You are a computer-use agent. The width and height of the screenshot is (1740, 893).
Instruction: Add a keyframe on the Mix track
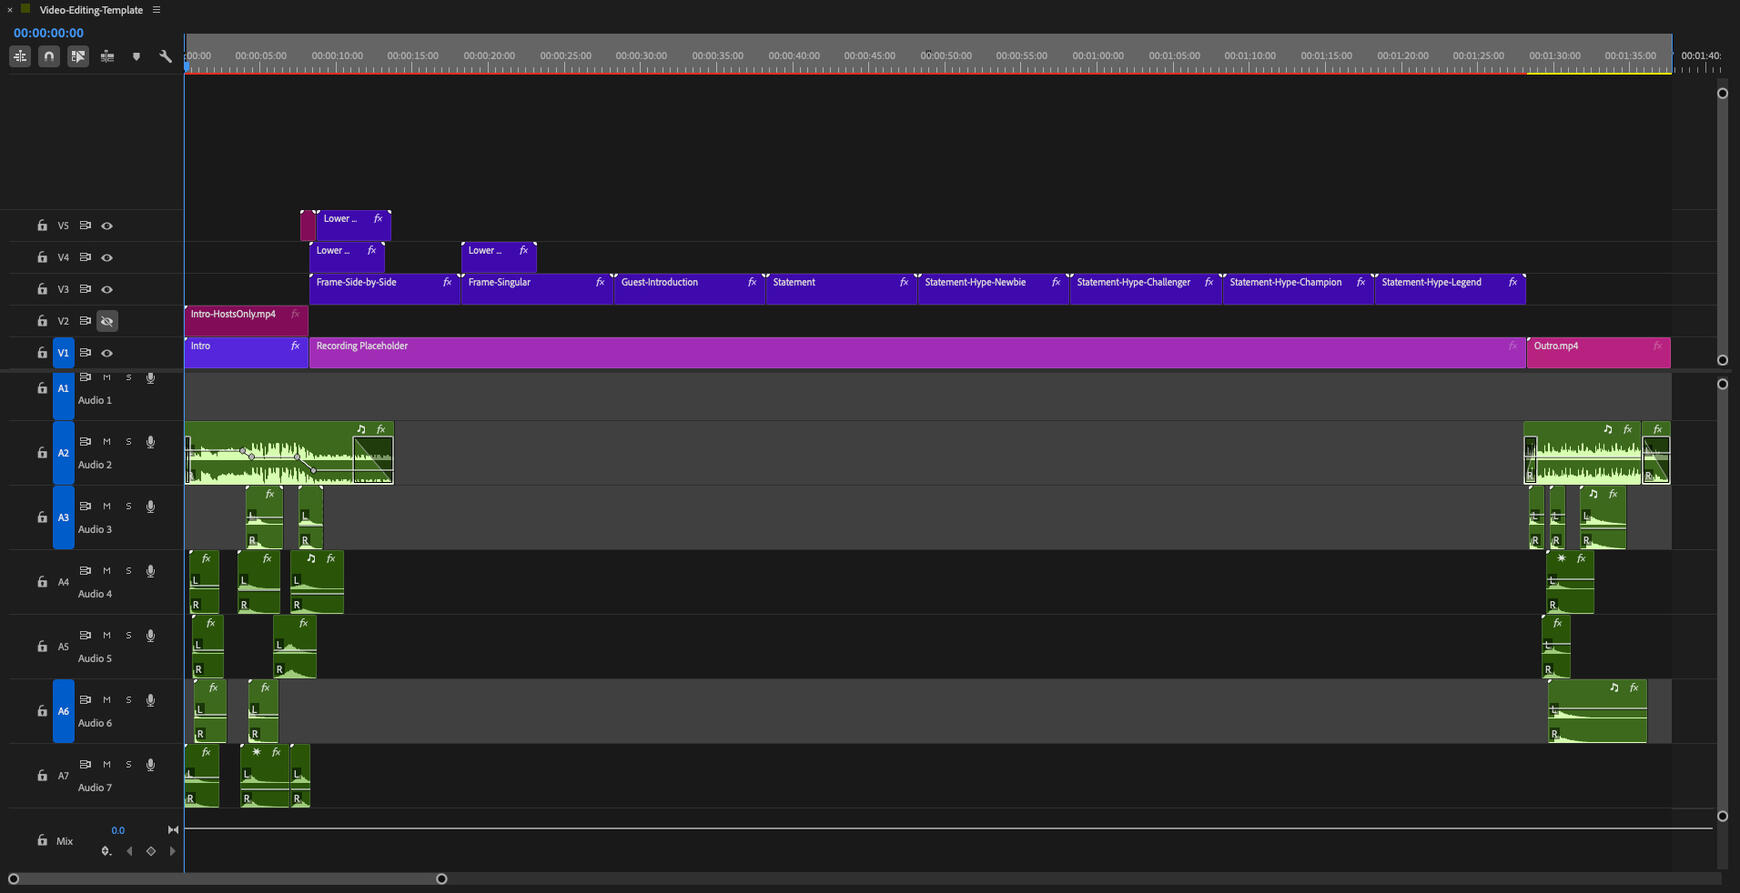[151, 851]
